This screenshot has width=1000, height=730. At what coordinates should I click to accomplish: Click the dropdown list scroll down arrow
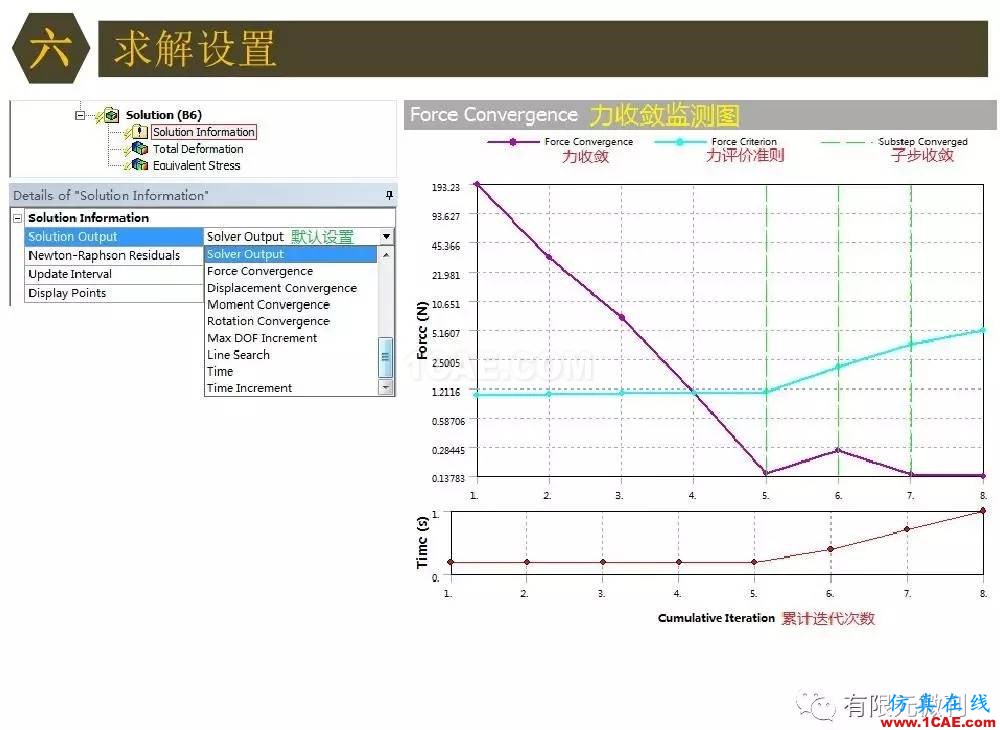coord(386,387)
